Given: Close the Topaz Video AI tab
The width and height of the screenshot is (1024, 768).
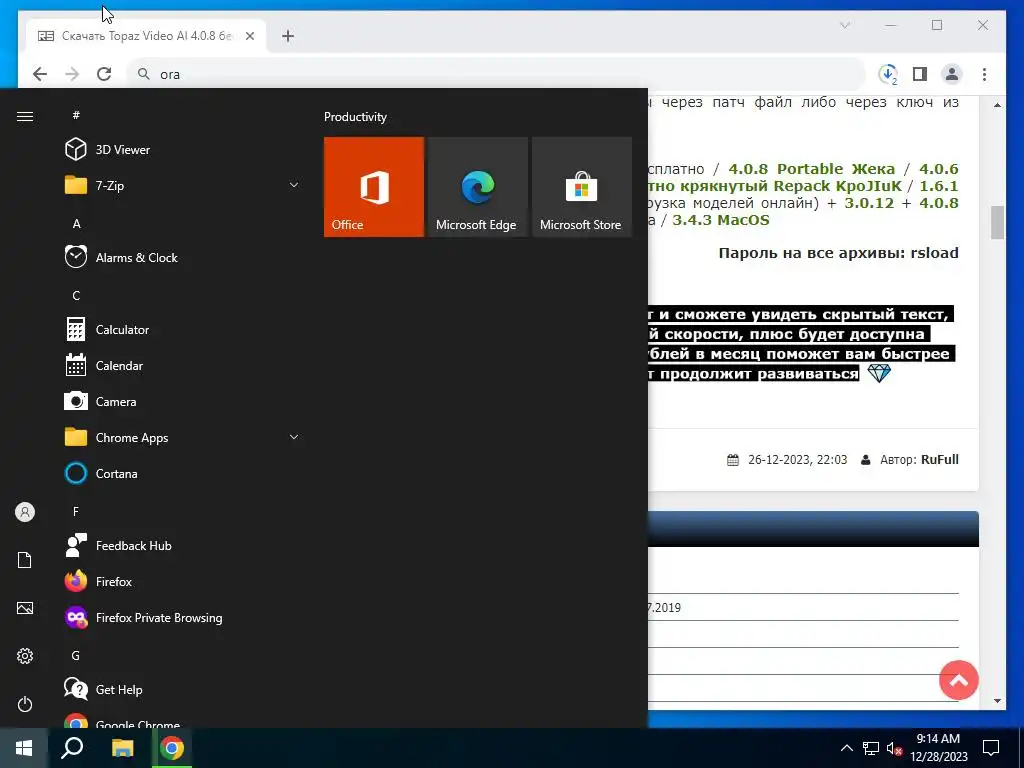Looking at the screenshot, I should point(249,36).
